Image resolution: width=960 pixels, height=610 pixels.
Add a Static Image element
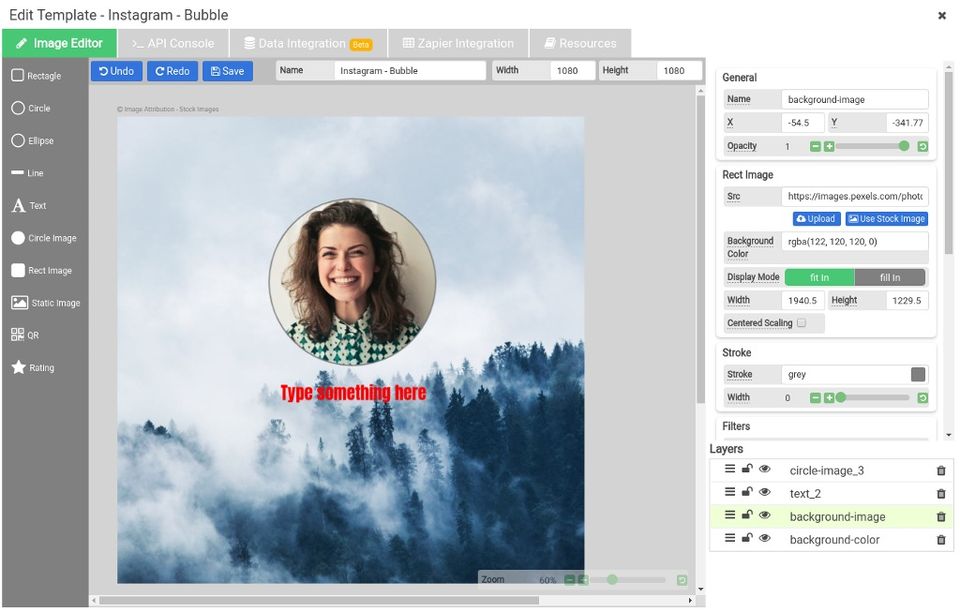click(x=45, y=303)
